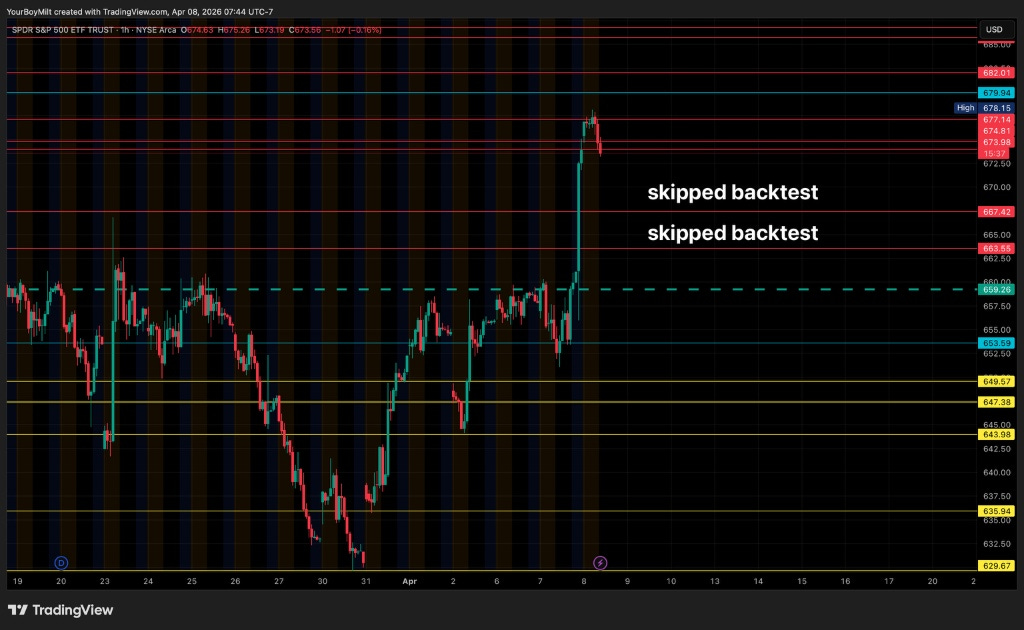Click the Apr label on the time axis
The image size is (1024, 630).
coord(409,581)
